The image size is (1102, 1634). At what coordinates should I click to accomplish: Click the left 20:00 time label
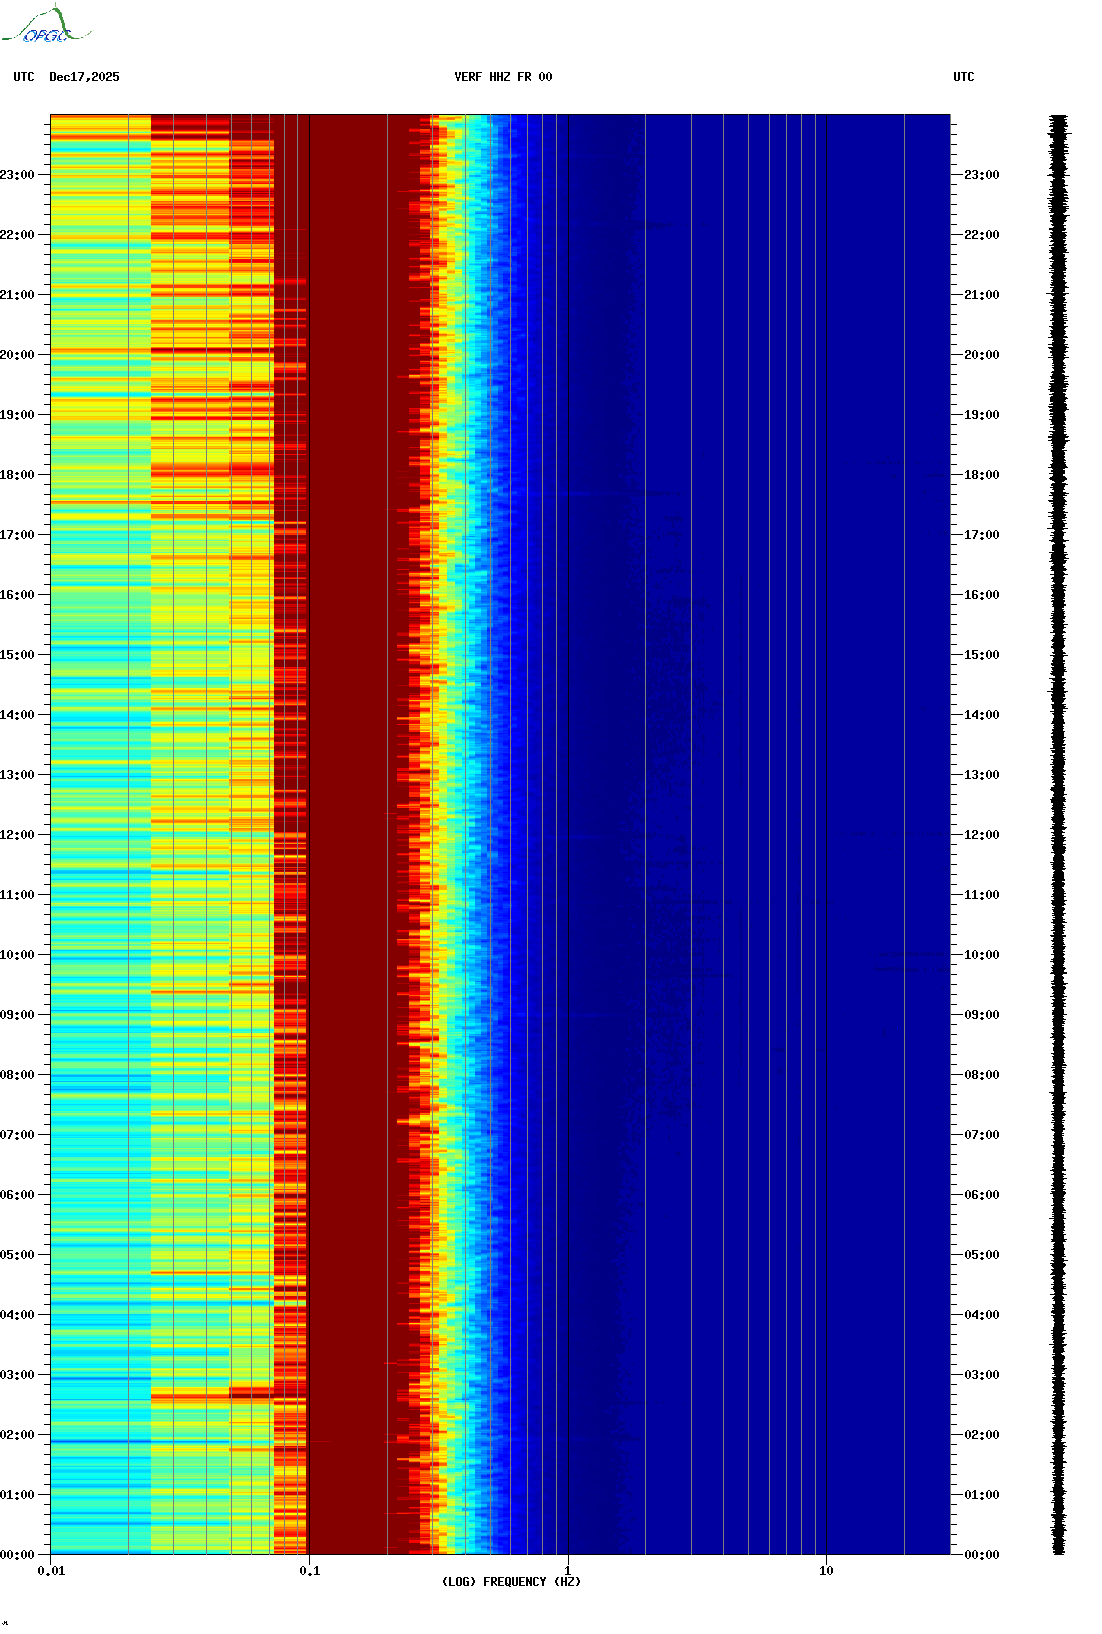(17, 355)
